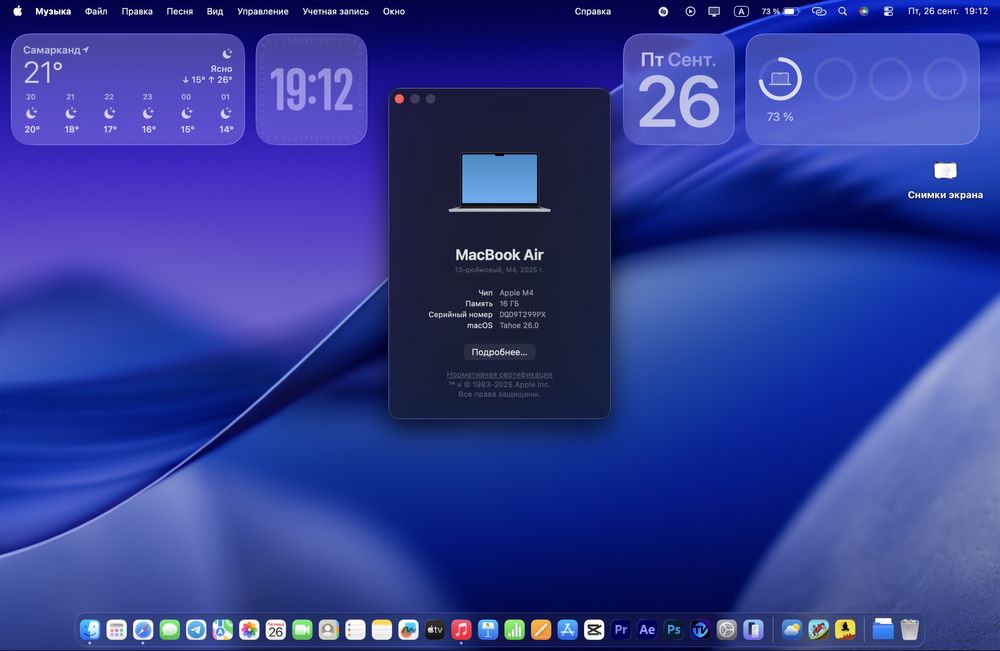
Task: Click the keyboard input source indicator
Action: point(741,11)
